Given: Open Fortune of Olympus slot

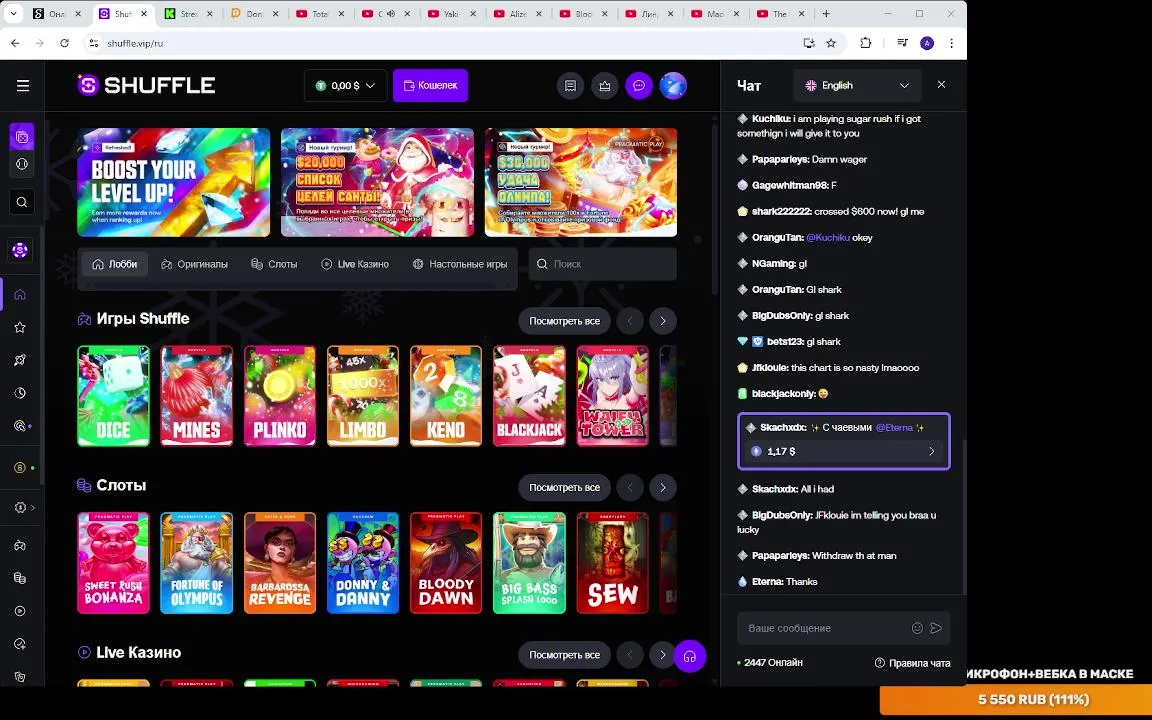Looking at the screenshot, I should [196, 563].
